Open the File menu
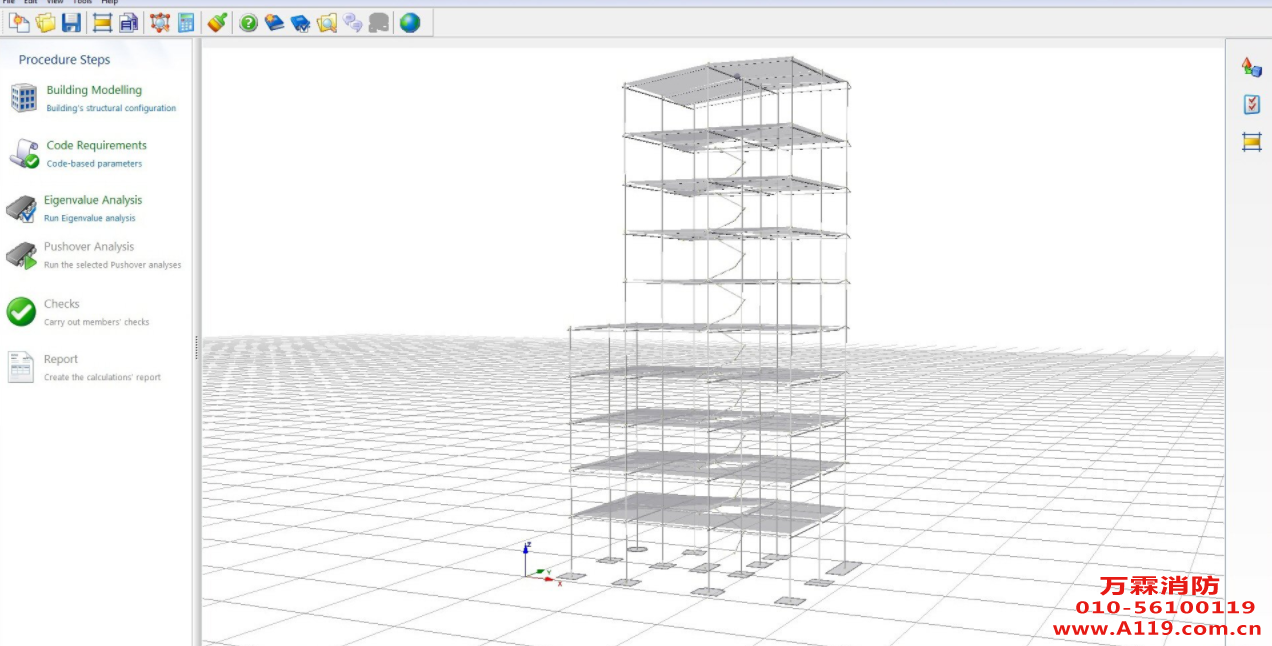1272x646 pixels. click(x=9, y=2)
